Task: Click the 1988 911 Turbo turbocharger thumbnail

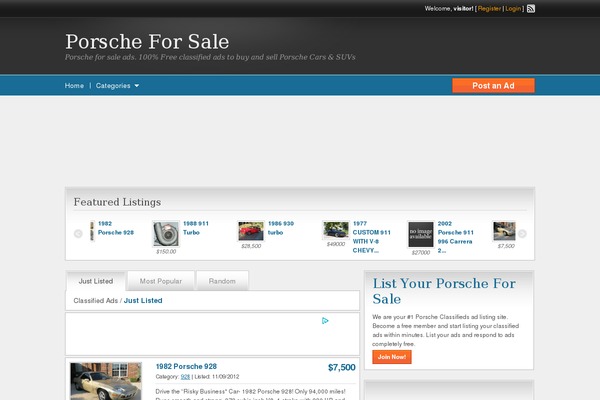Action: click(x=166, y=234)
